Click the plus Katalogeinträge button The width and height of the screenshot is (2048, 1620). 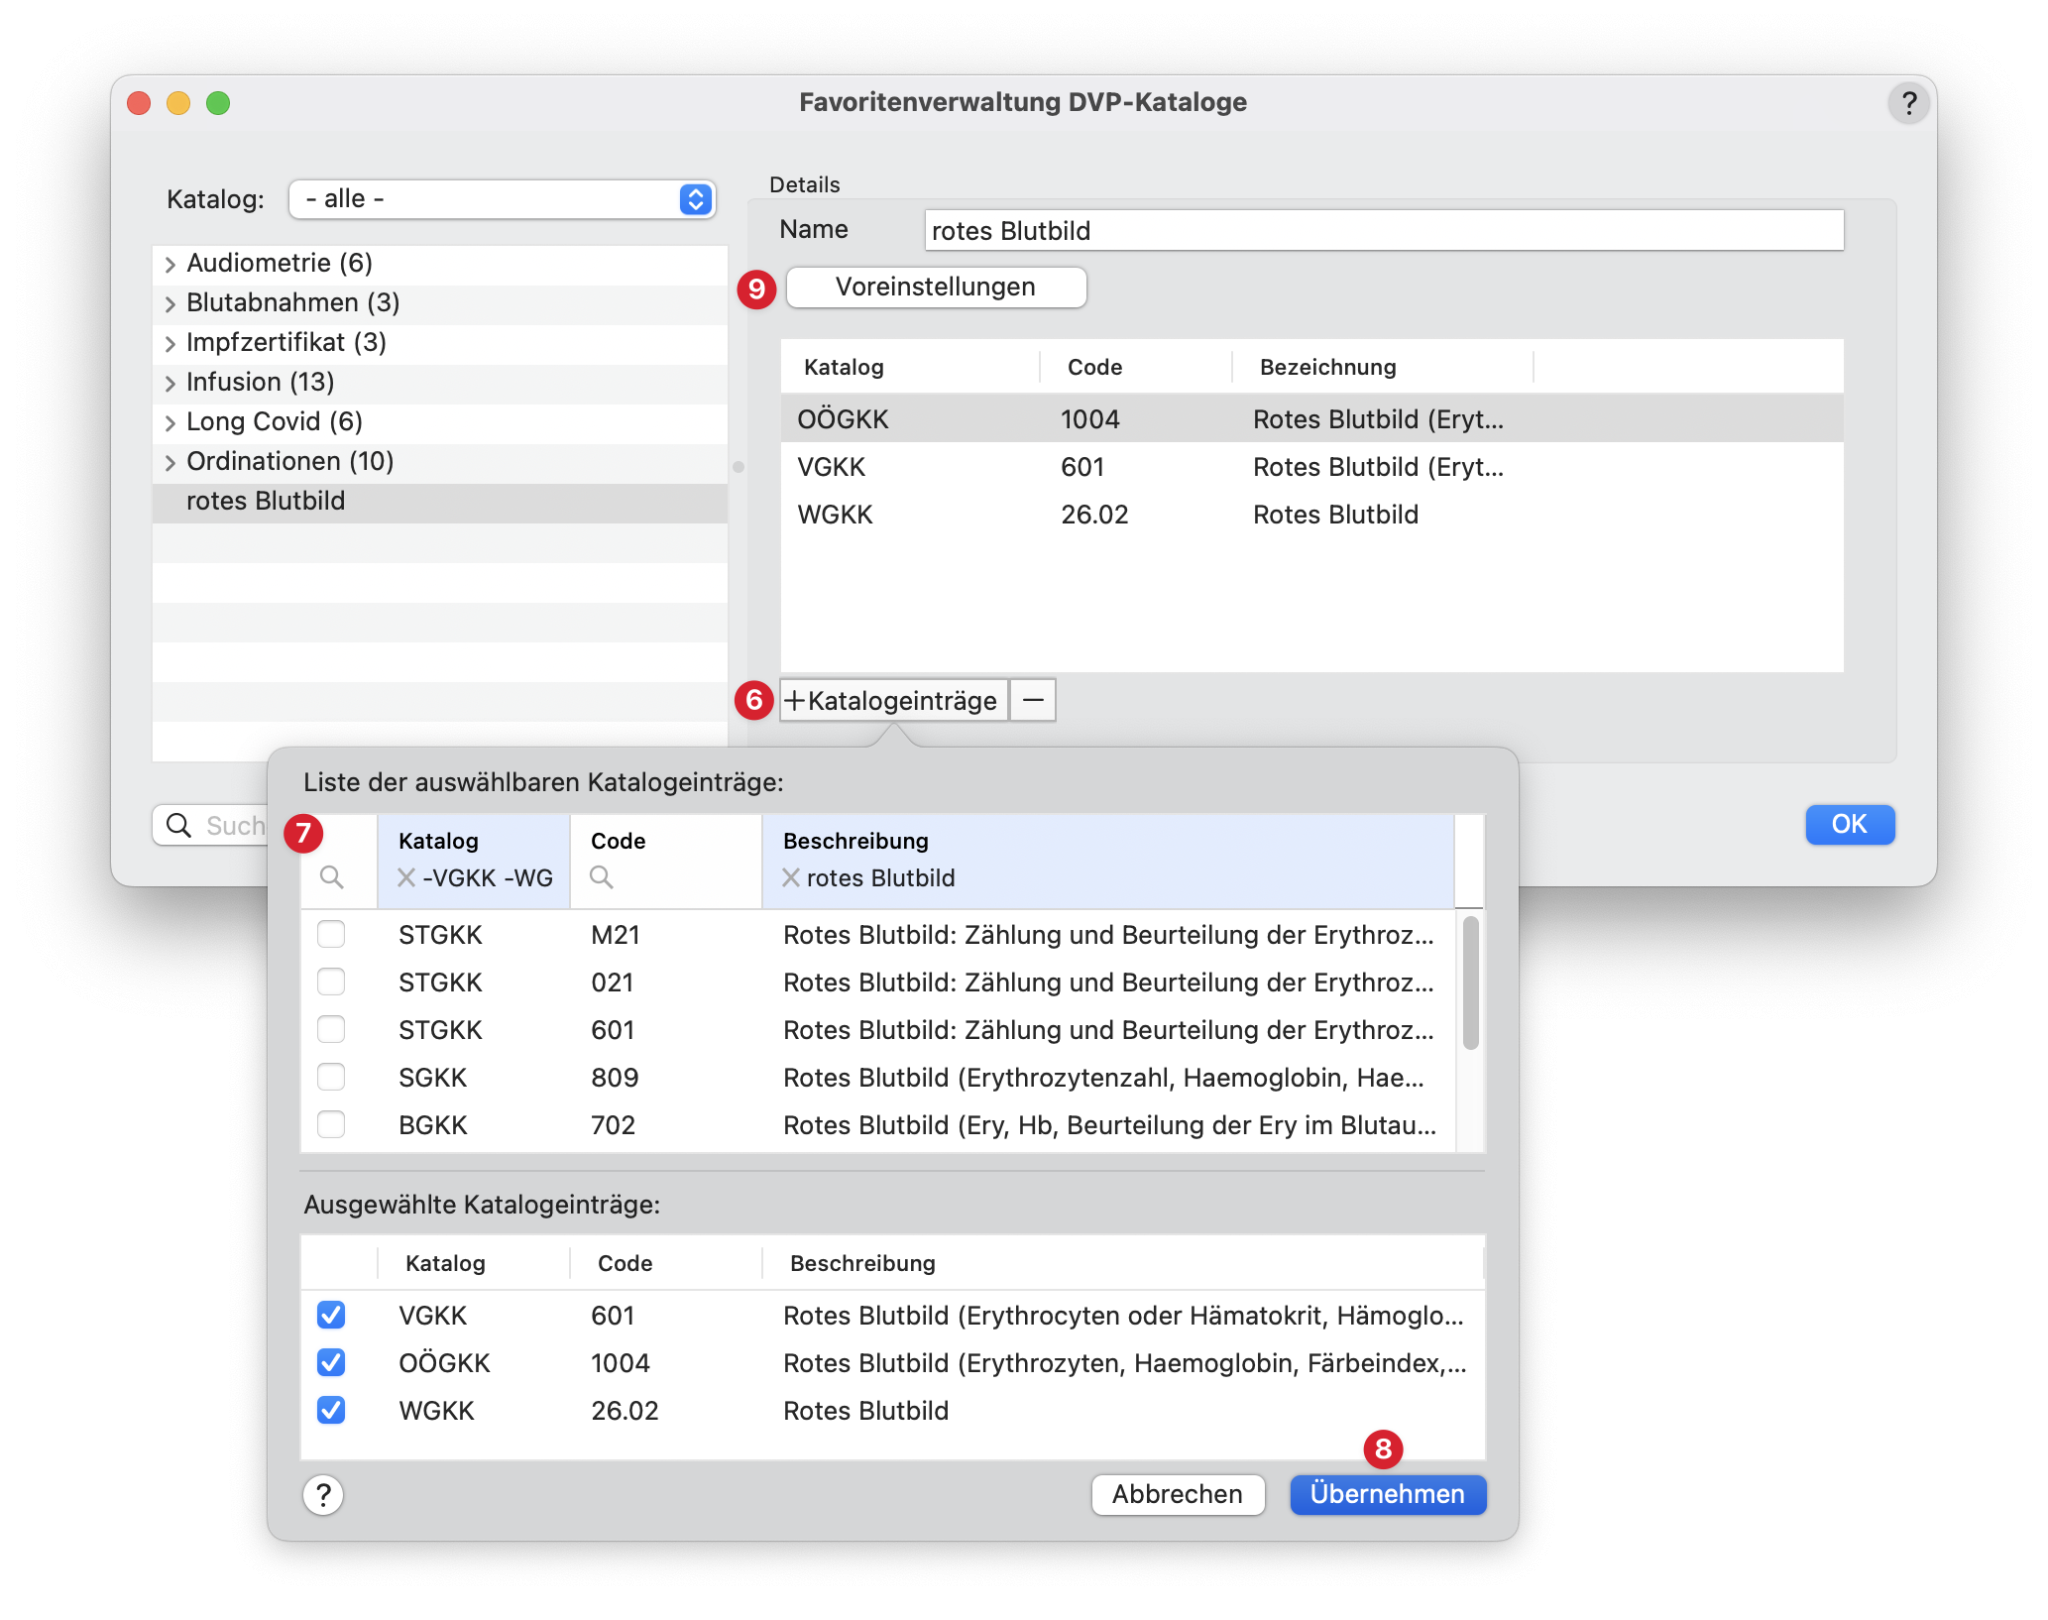[x=893, y=700]
